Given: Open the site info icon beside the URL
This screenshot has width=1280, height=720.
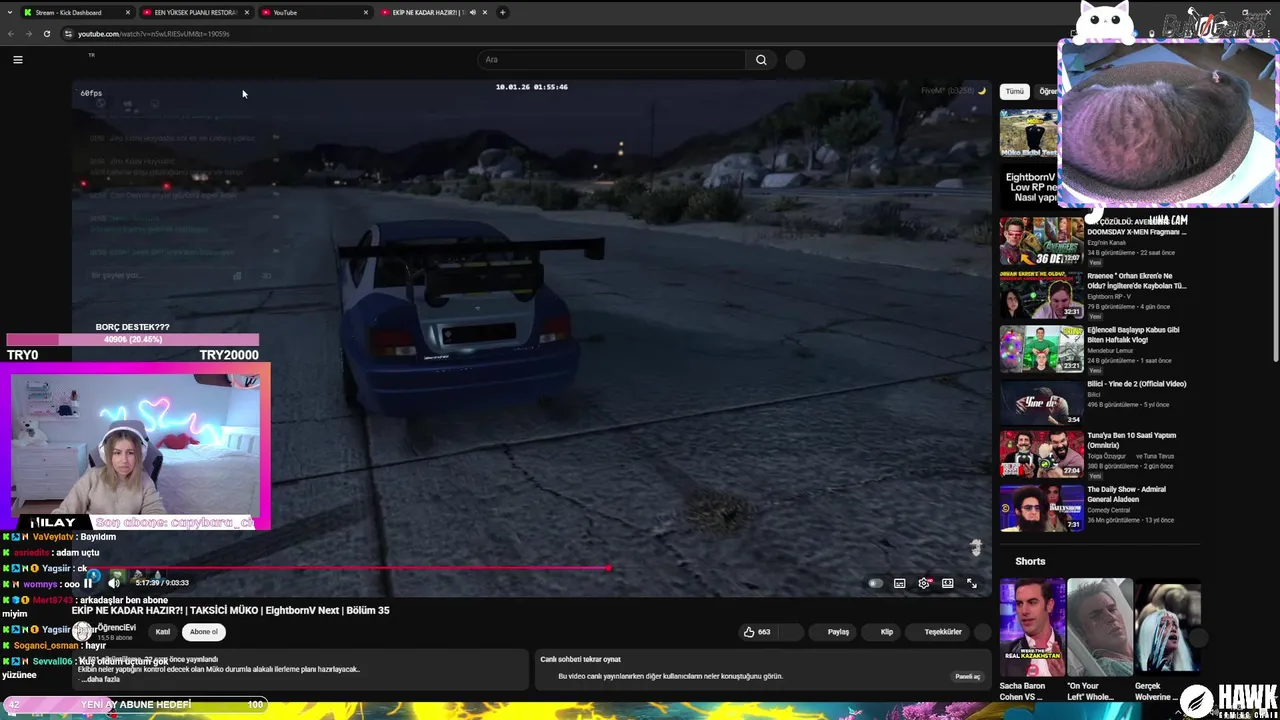Looking at the screenshot, I should tap(68, 34).
